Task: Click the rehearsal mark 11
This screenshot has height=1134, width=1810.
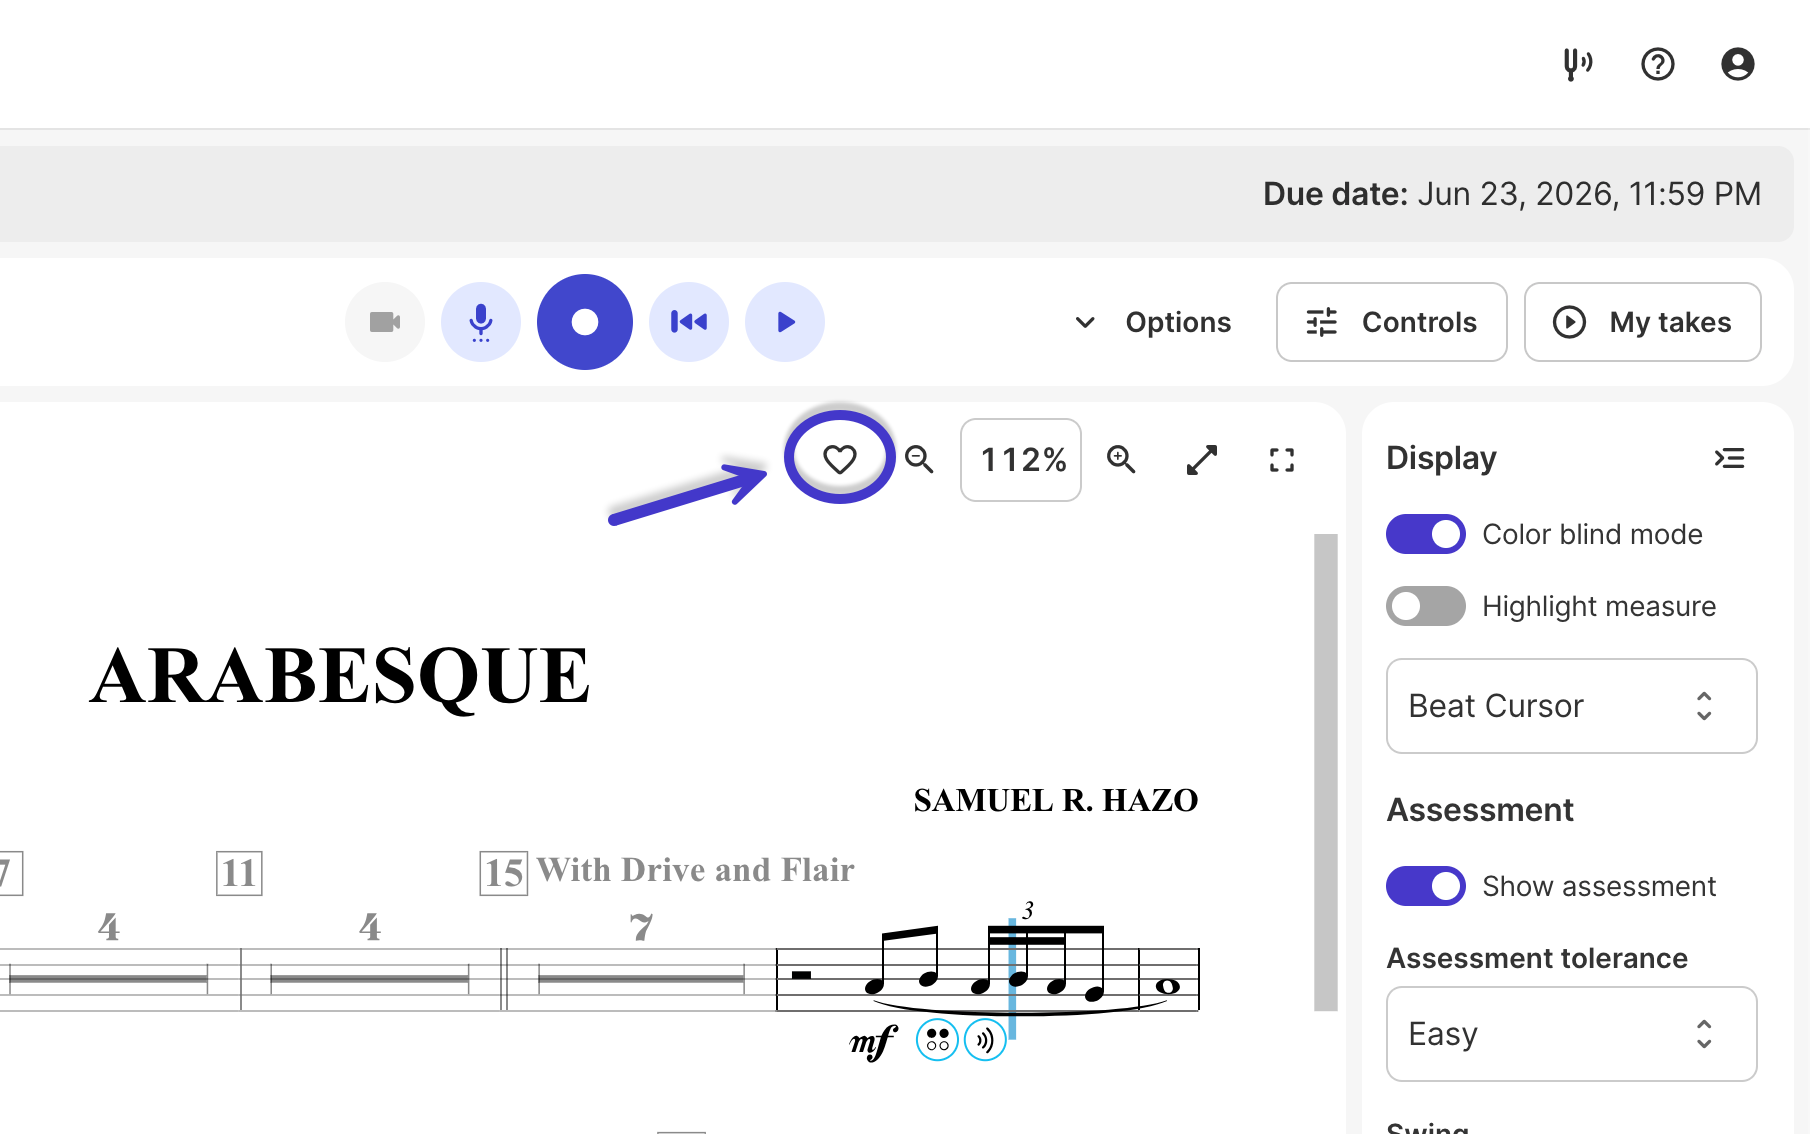Action: [x=239, y=873]
